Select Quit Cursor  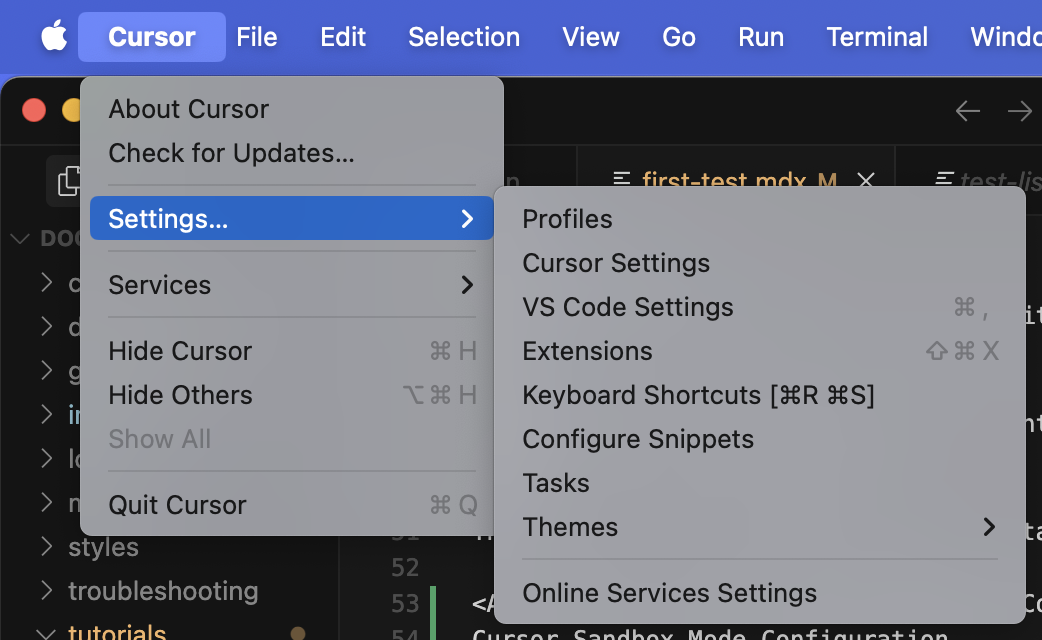[x=291, y=505]
